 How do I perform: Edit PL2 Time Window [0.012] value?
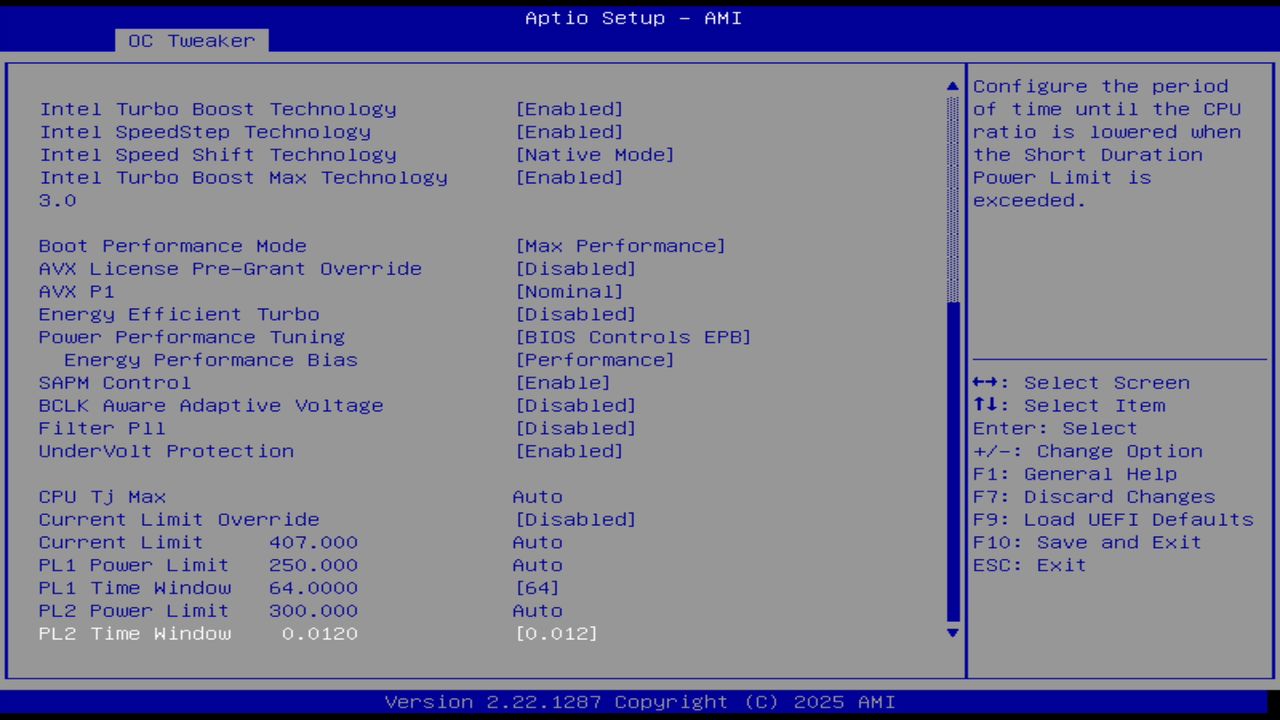pyautogui.click(x=556, y=634)
